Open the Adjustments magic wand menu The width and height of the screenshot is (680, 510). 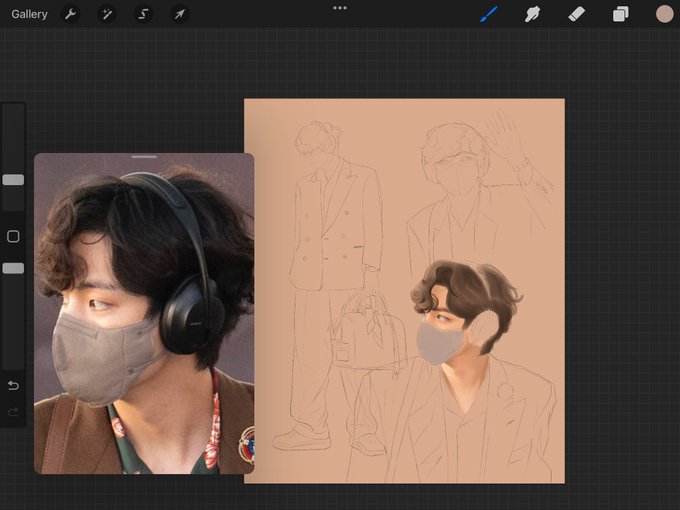(107, 14)
